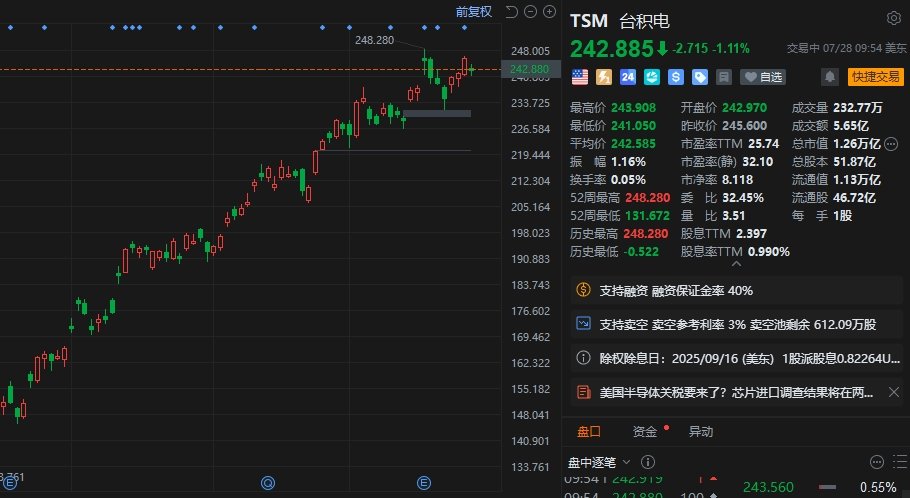This screenshot has width=910, height=498.
Task: Click the 支持卖空 short selling icon
Action: (583, 324)
